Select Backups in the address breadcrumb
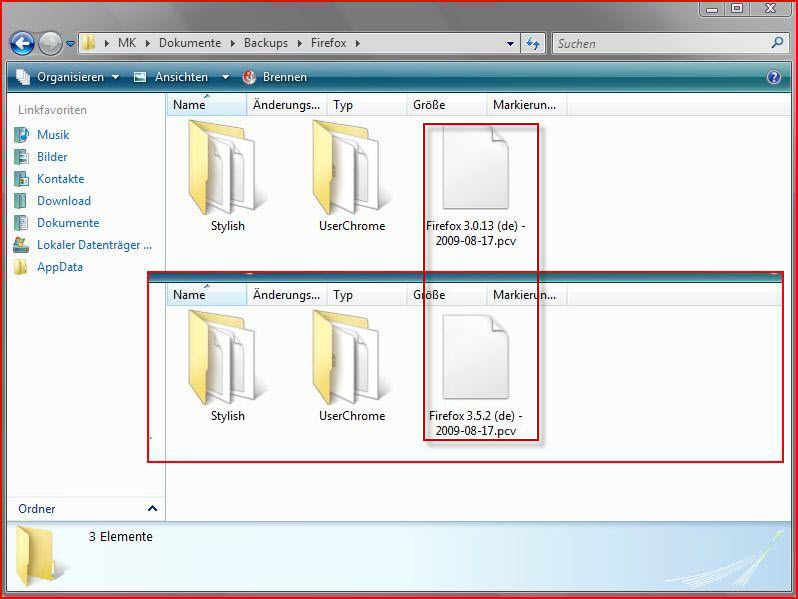The image size is (798, 599). [x=266, y=43]
